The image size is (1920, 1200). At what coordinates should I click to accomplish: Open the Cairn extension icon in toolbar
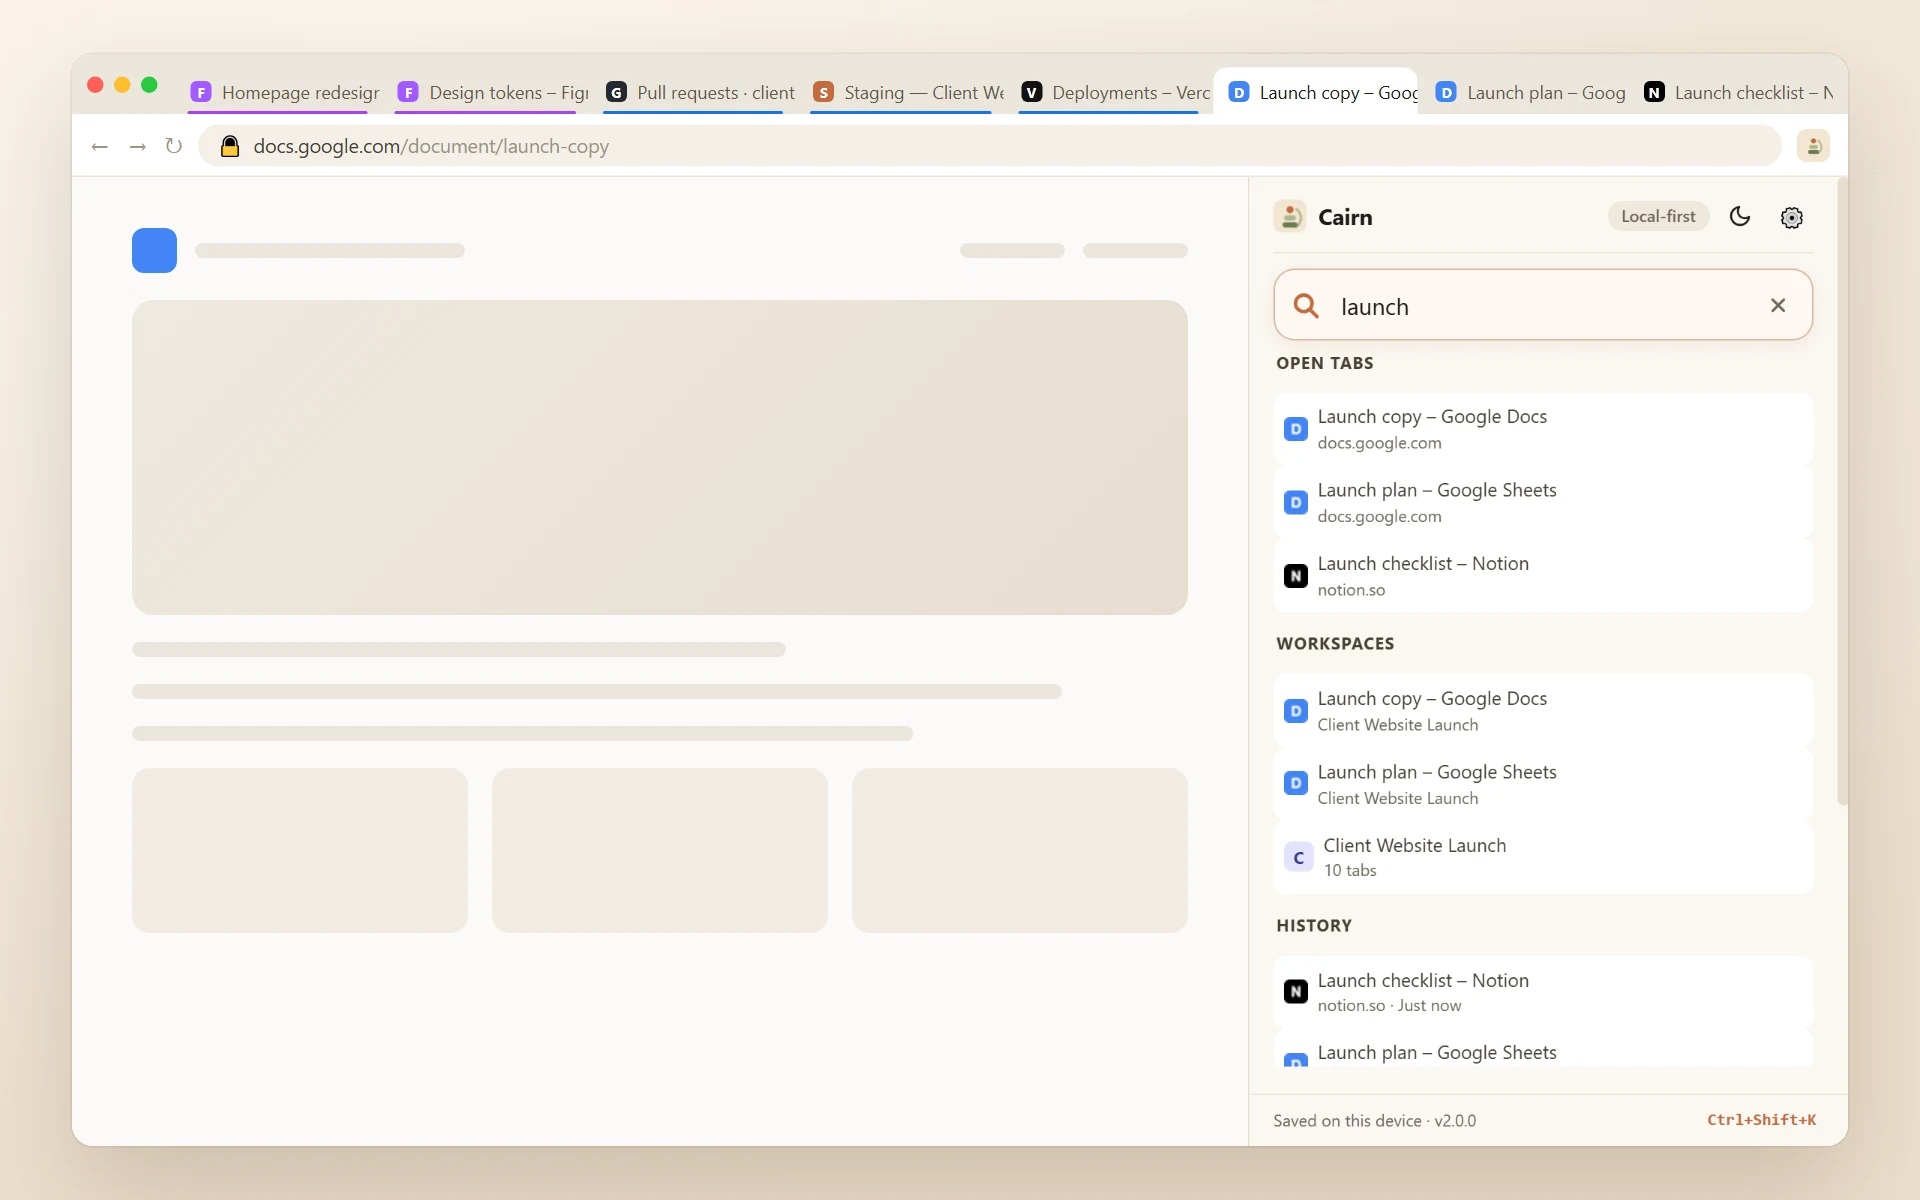coord(1813,147)
